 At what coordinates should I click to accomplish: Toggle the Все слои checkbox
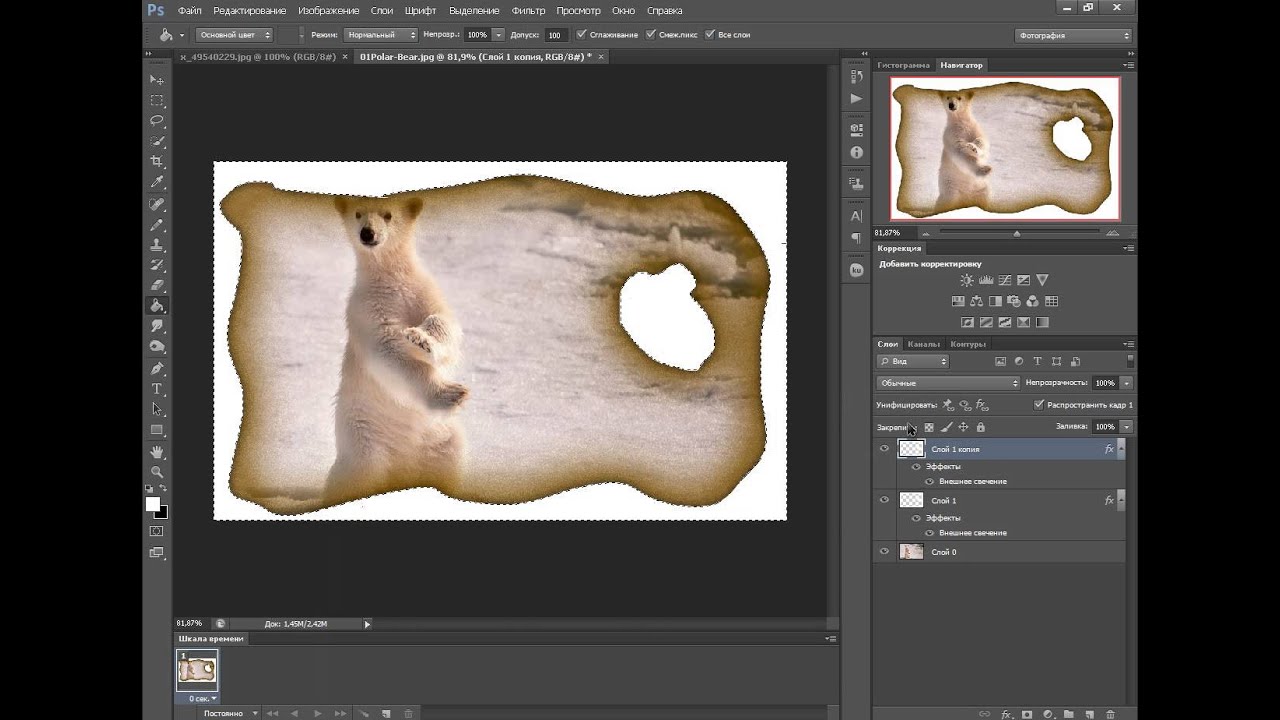[x=709, y=34]
